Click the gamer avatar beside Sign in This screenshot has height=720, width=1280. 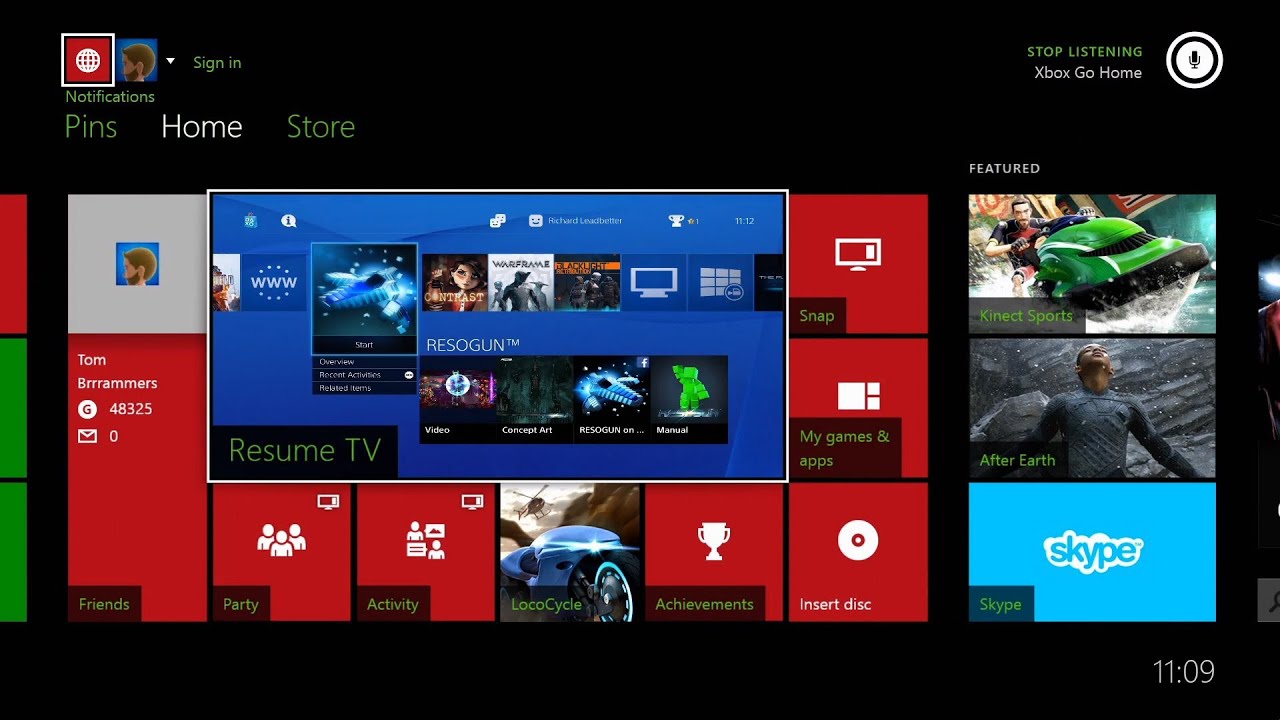tap(137, 61)
